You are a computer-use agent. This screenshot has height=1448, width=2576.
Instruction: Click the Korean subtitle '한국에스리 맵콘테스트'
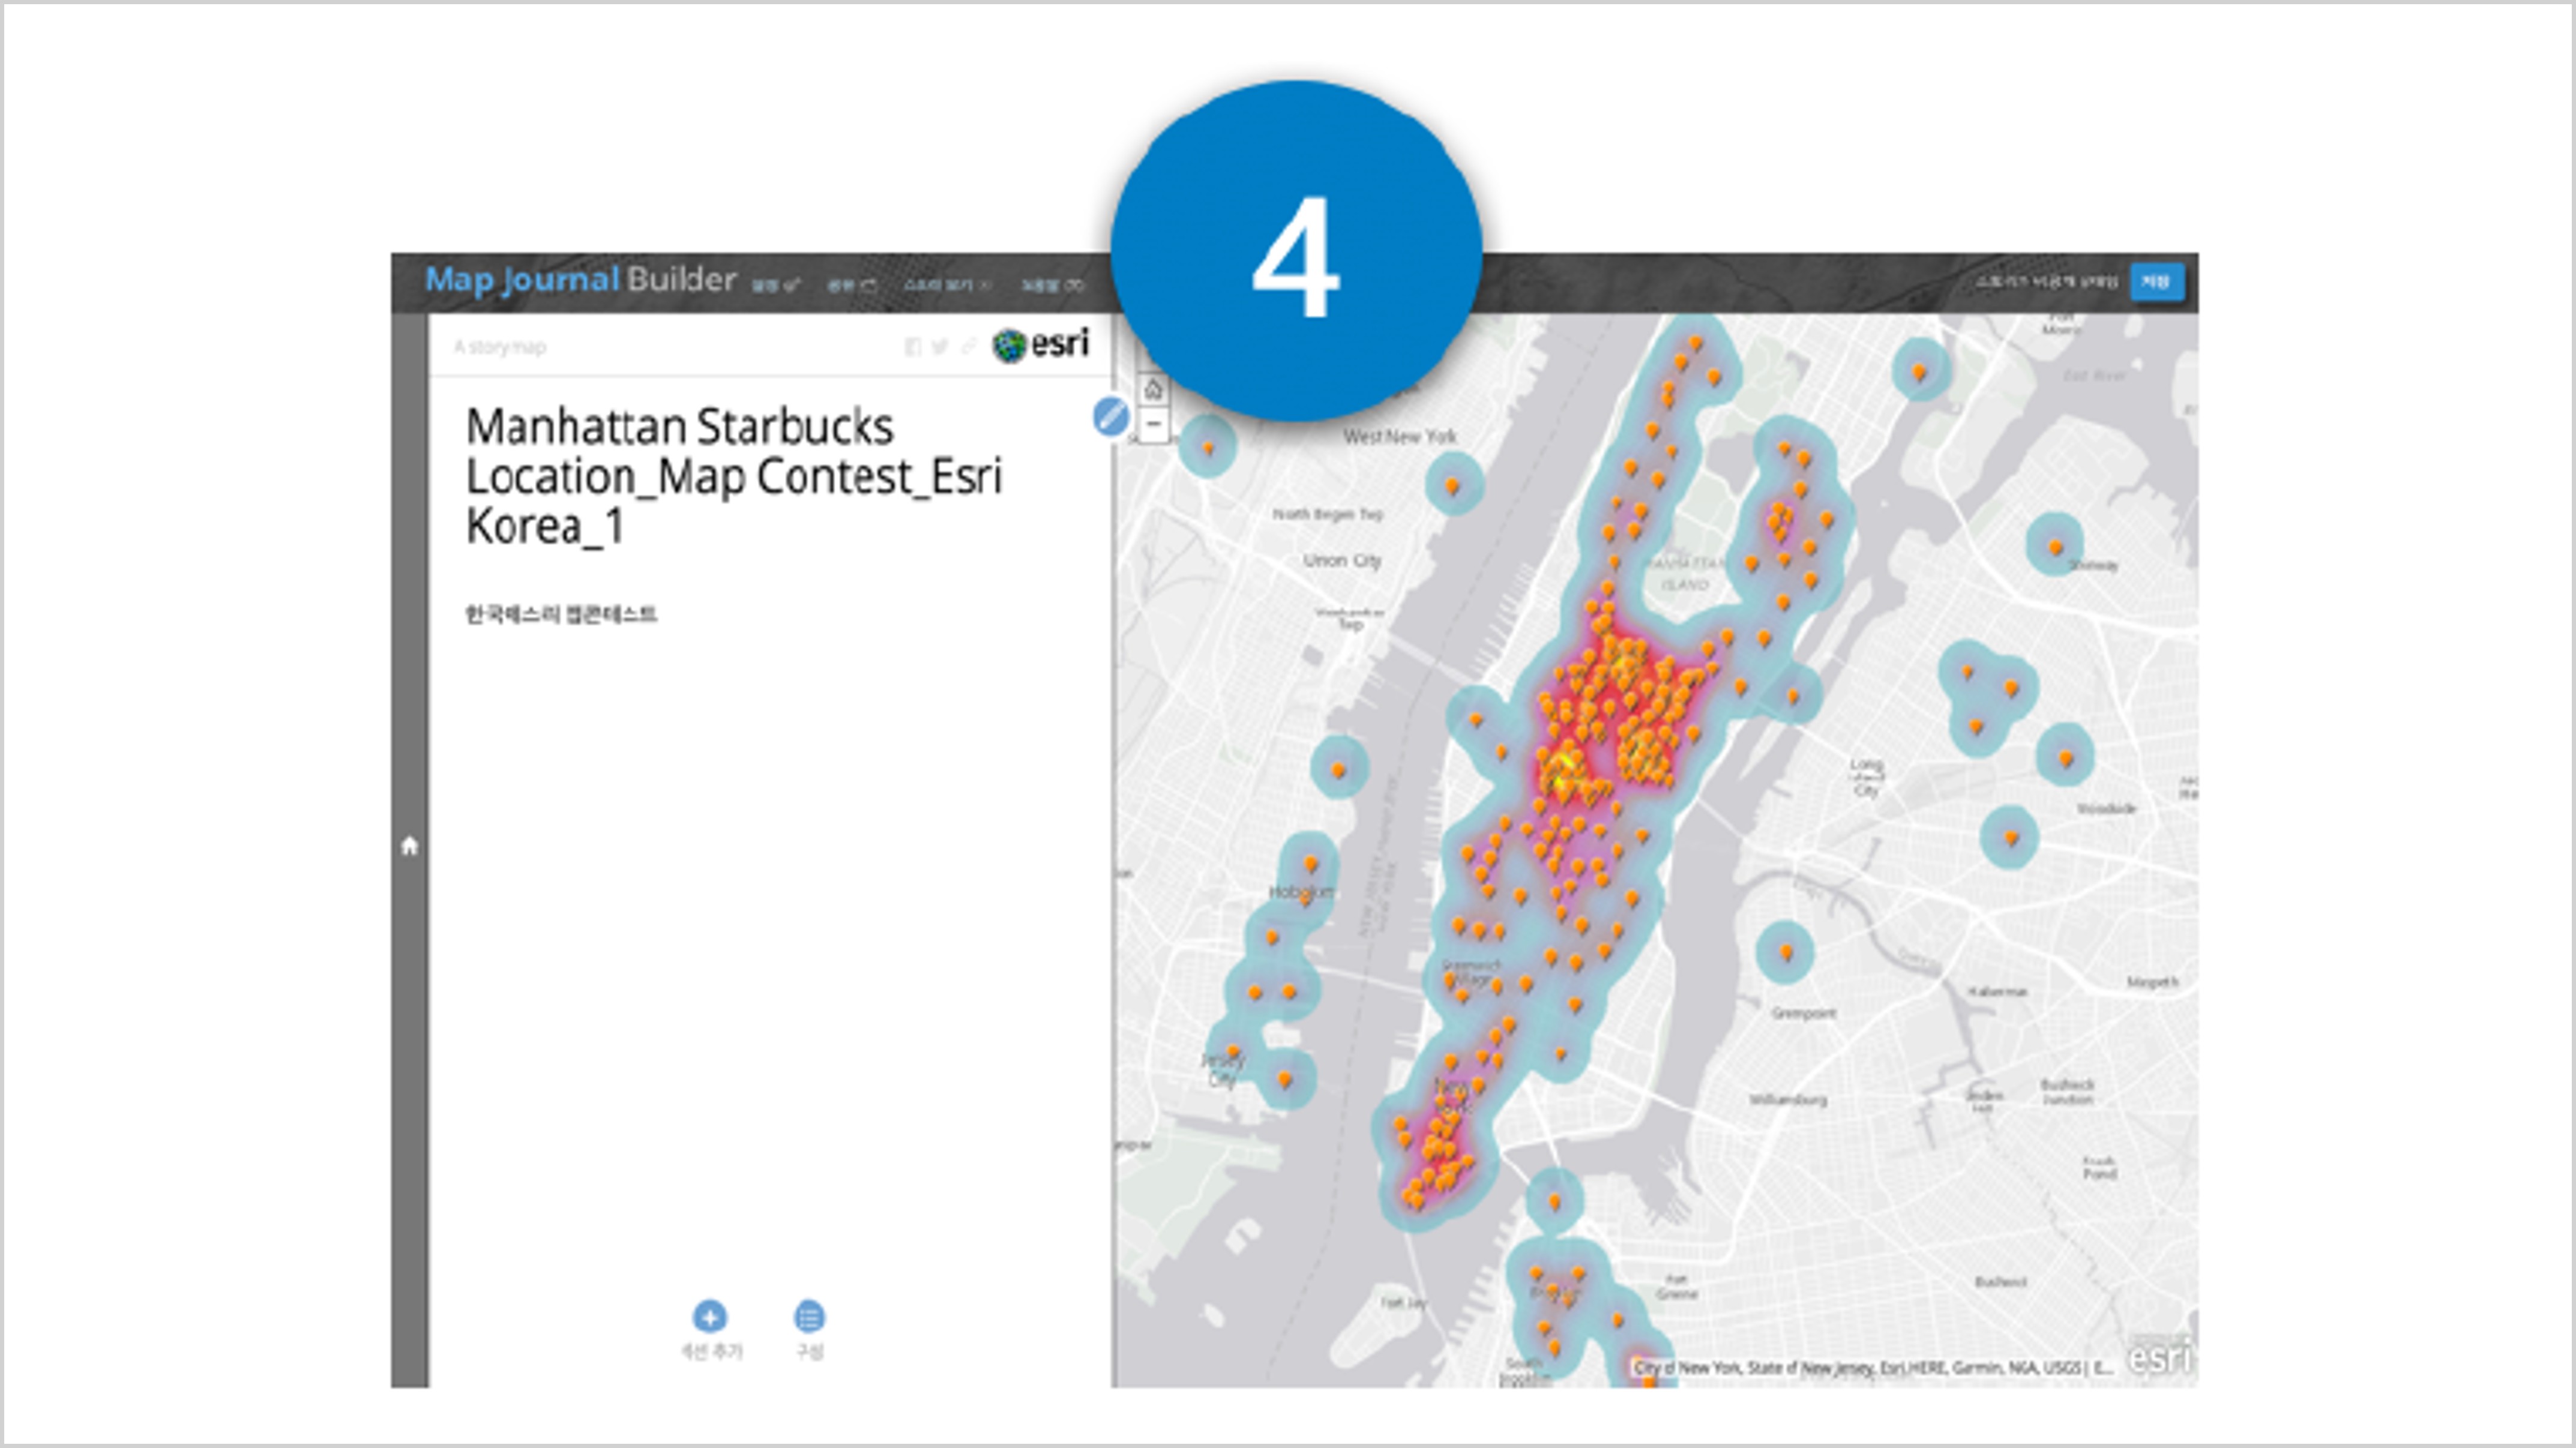pyautogui.click(x=561, y=614)
